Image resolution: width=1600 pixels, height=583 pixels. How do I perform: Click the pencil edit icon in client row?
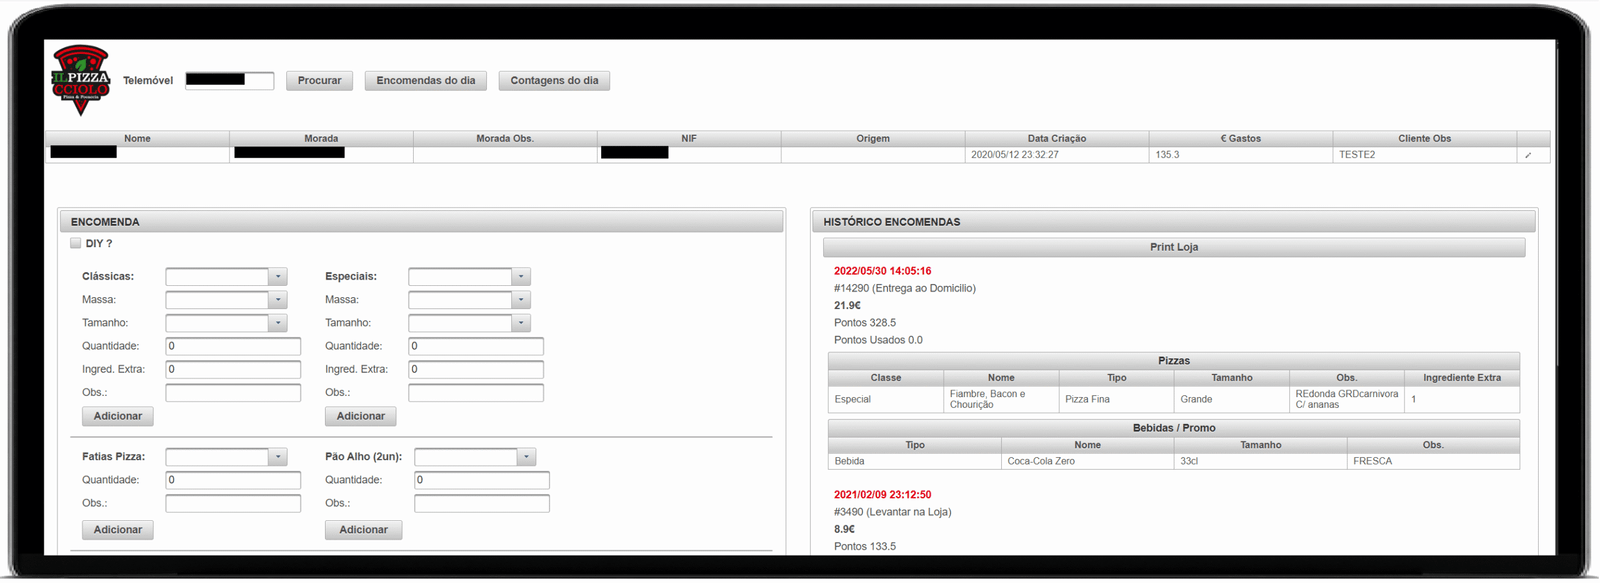[x=1528, y=155]
